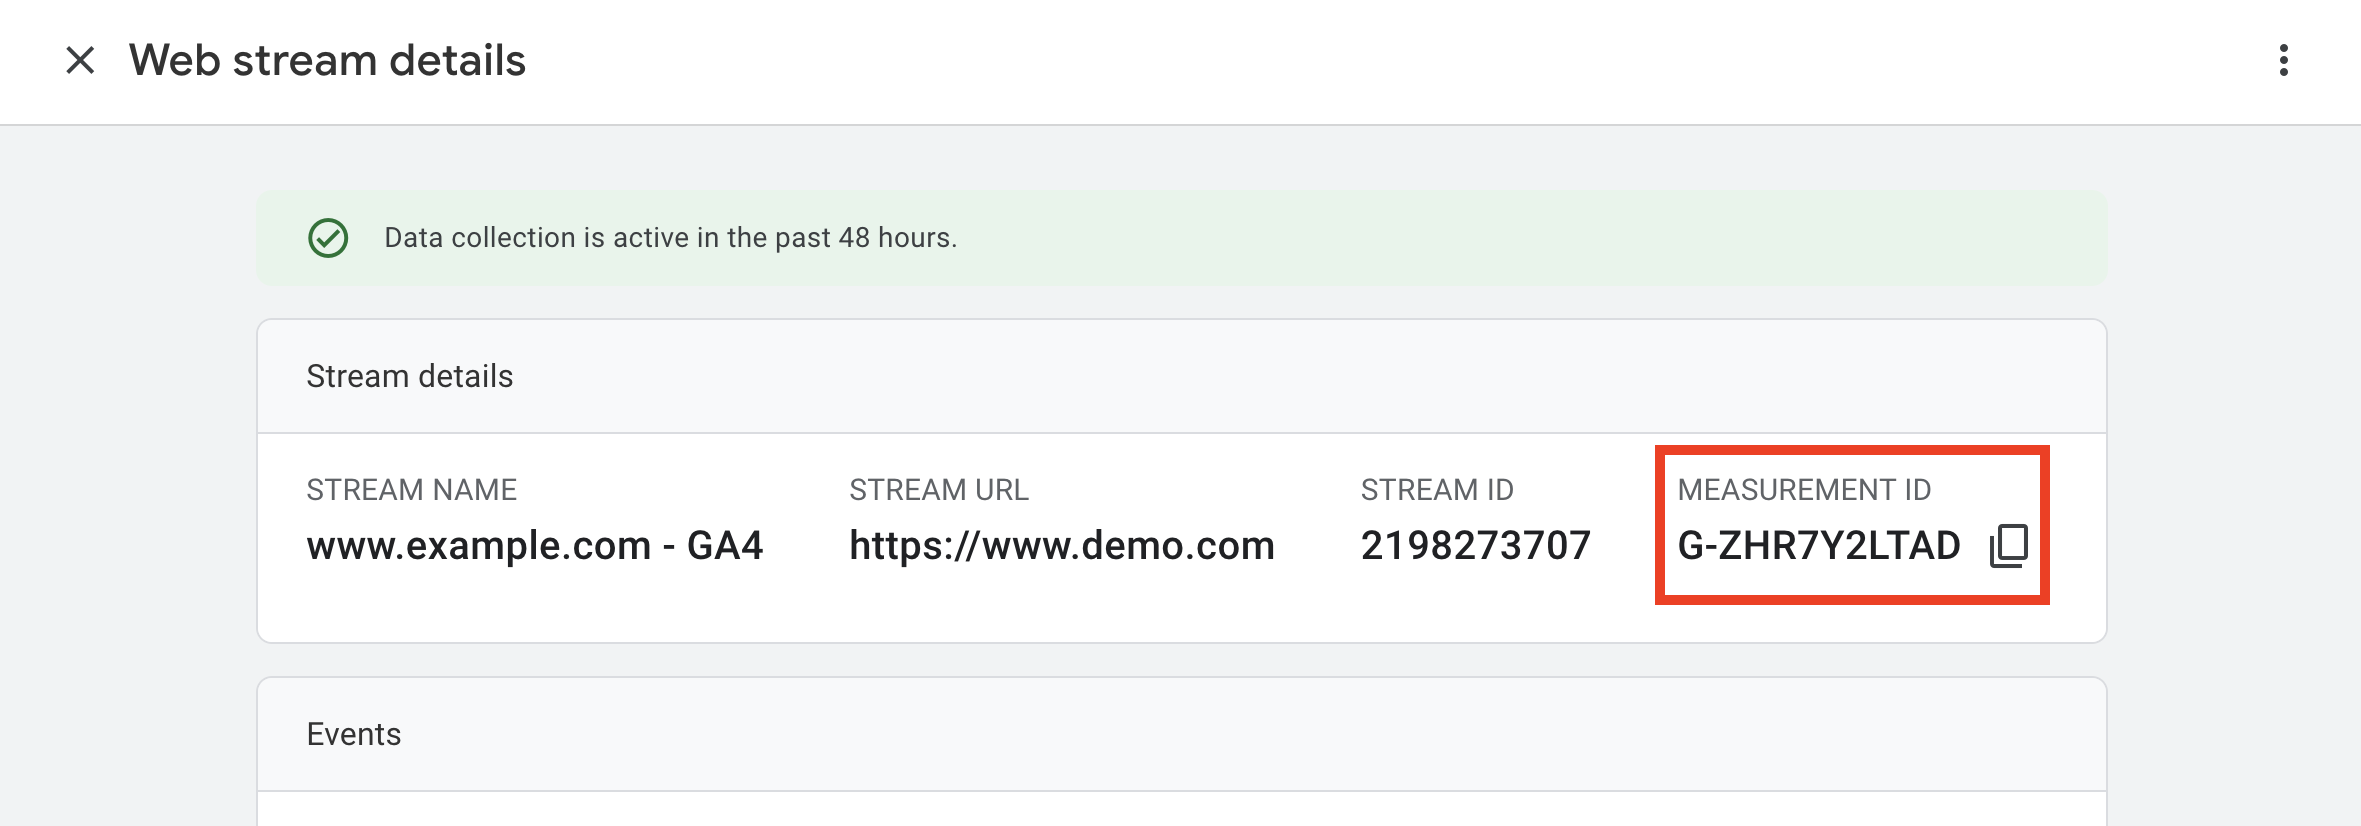The width and height of the screenshot is (2361, 826).
Task: Click the data collection active banner text
Action: pos(670,238)
